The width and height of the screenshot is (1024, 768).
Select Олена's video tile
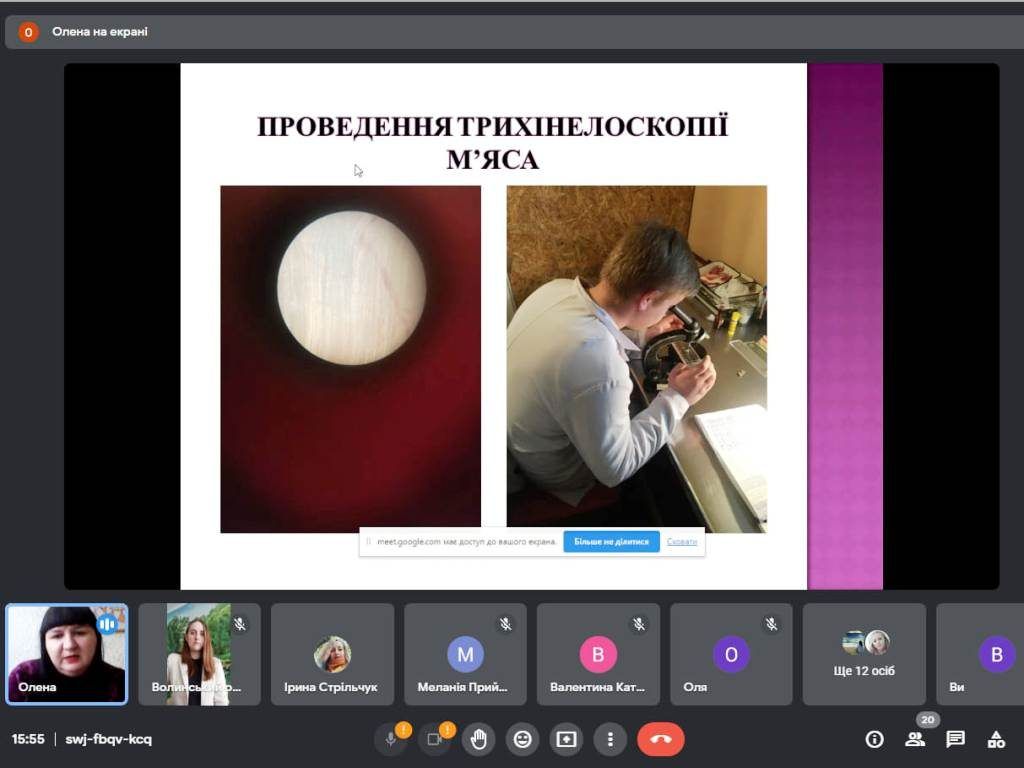coord(67,654)
